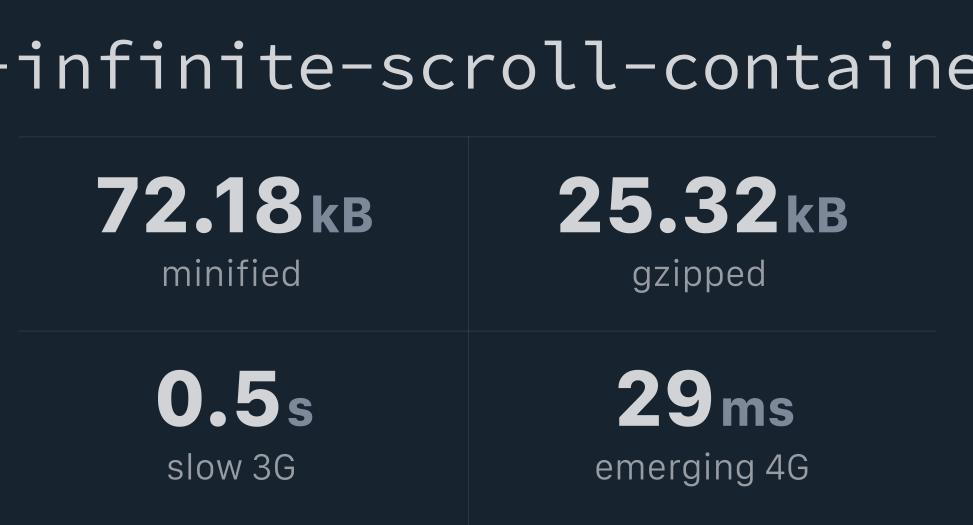Click the 'slow 3G' label
The height and width of the screenshot is (525, 973).
231,468
